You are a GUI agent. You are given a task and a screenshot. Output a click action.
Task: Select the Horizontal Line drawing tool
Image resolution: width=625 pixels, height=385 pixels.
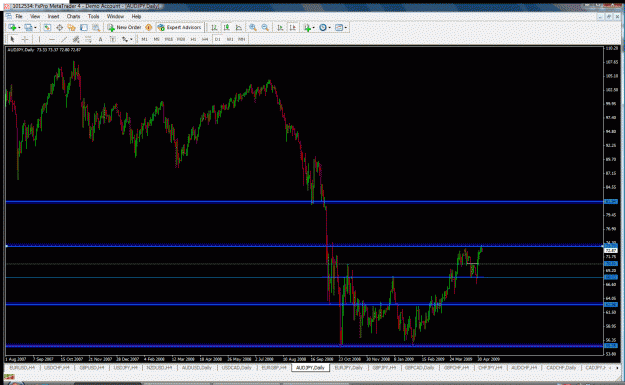[51, 39]
